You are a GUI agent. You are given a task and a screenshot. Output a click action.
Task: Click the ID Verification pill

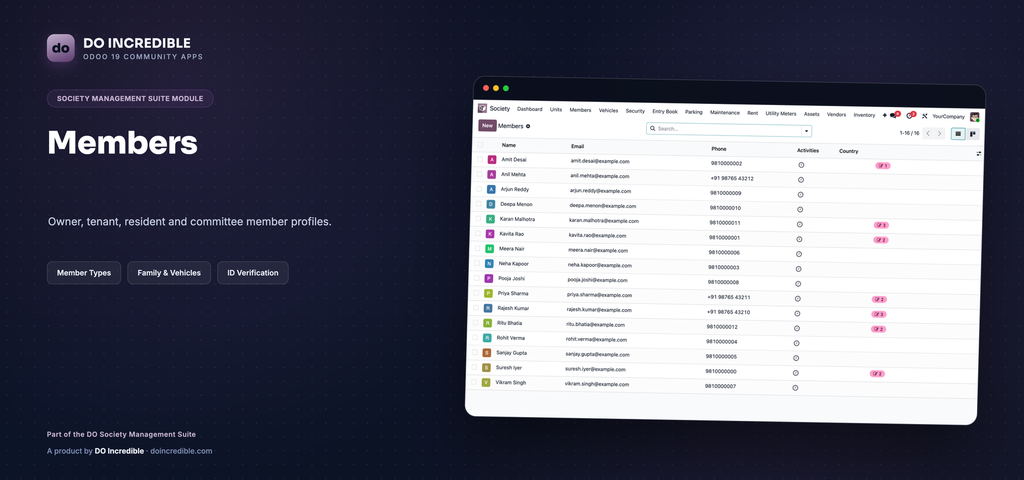pos(253,273)
